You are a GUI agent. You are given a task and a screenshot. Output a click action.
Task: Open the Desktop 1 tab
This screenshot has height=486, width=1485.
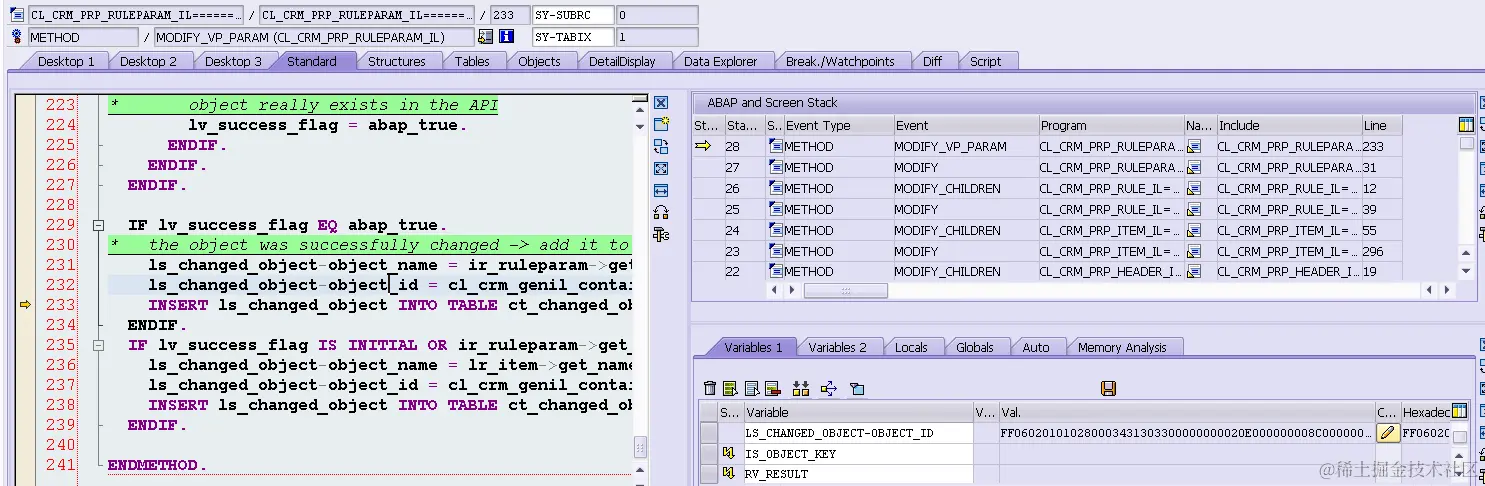tap(66, 61)
